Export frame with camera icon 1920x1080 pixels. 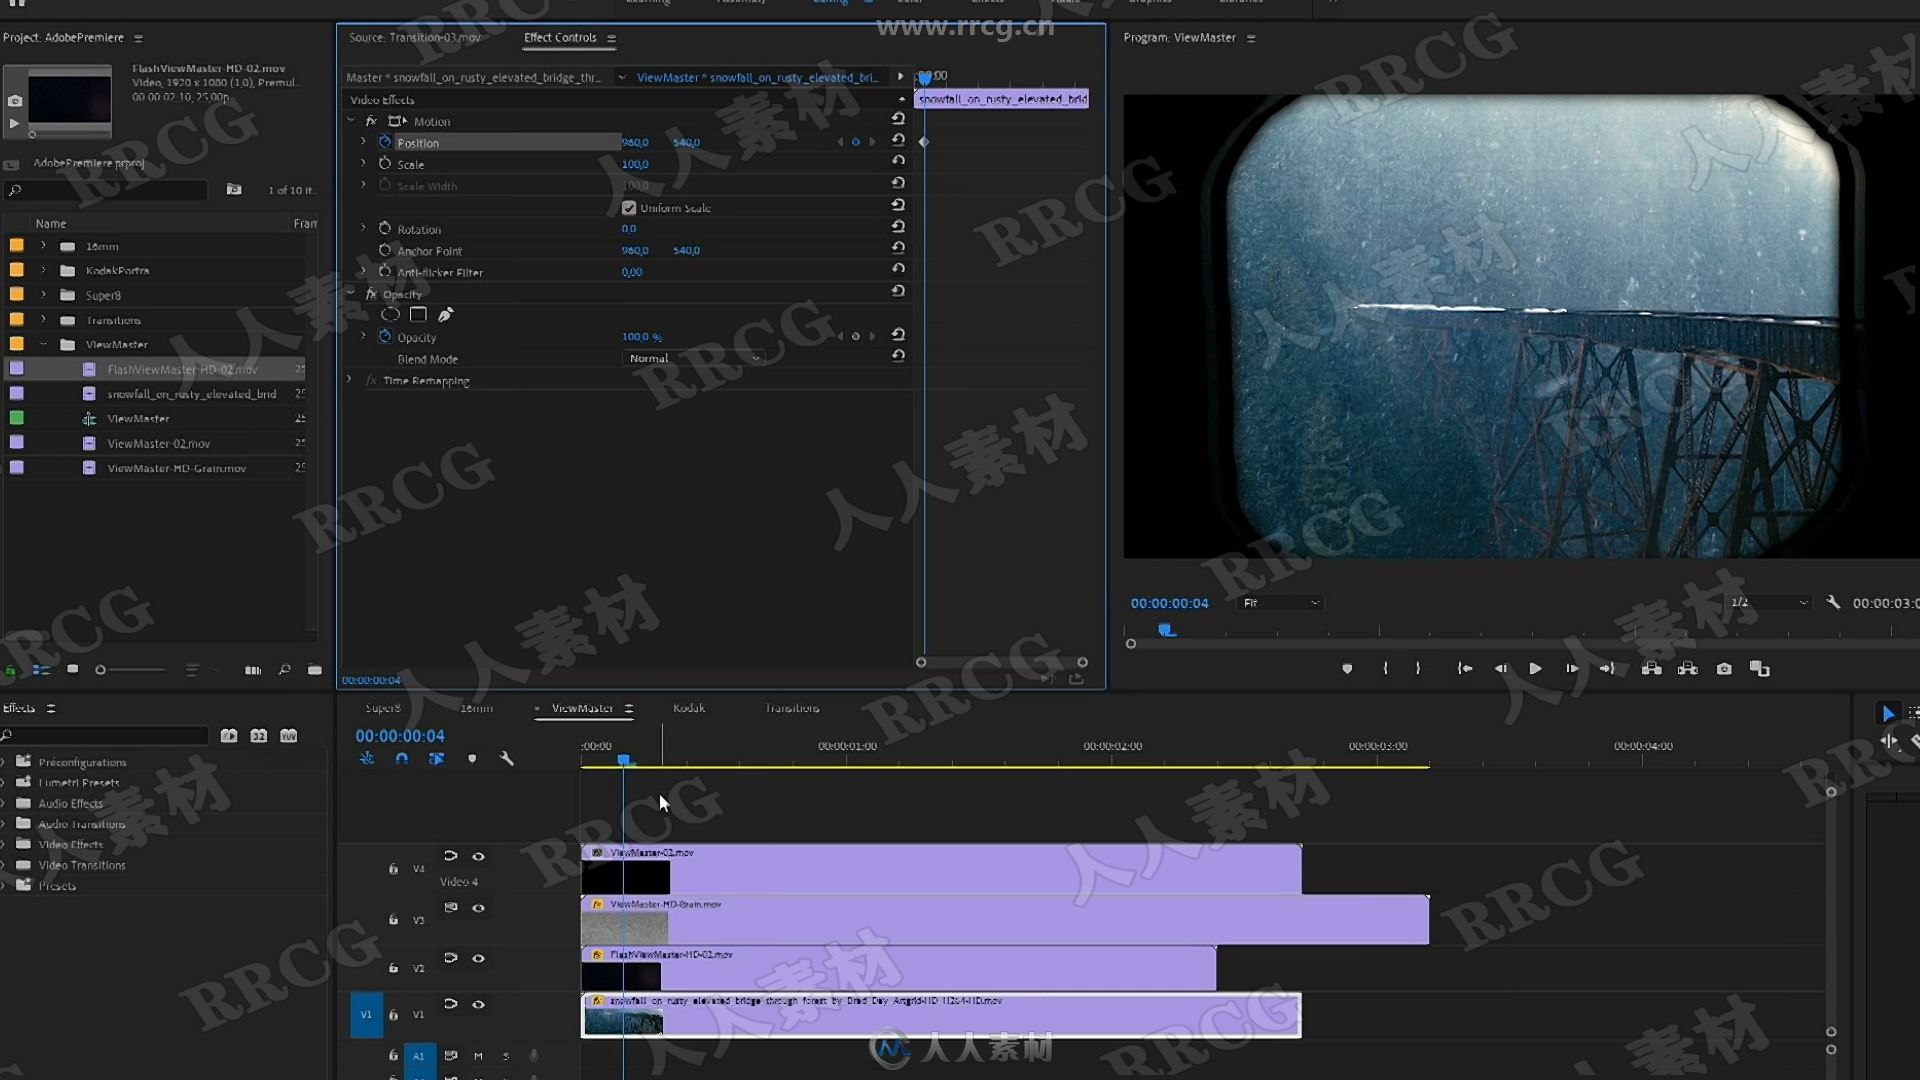coord(1724,668)
